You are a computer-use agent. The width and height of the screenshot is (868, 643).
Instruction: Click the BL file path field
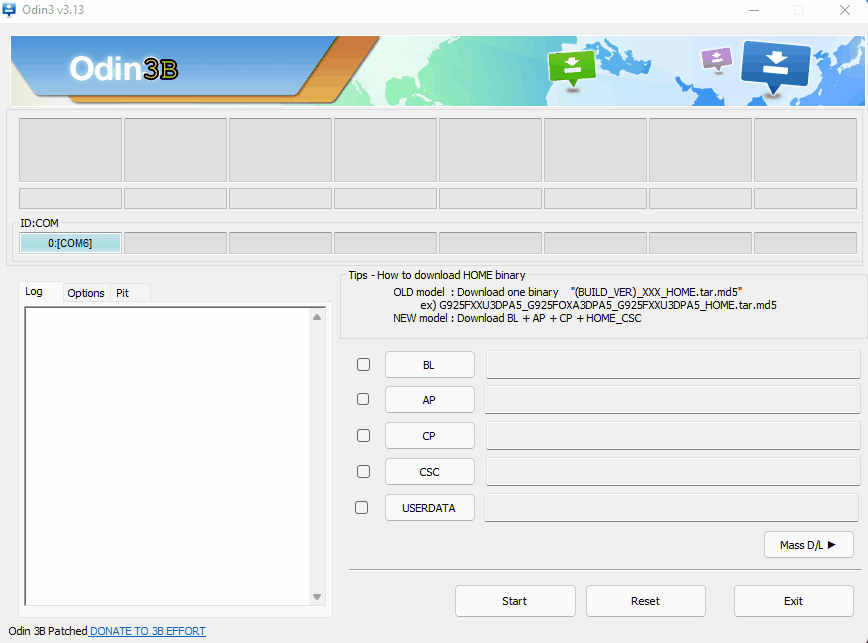click(673, 365)
